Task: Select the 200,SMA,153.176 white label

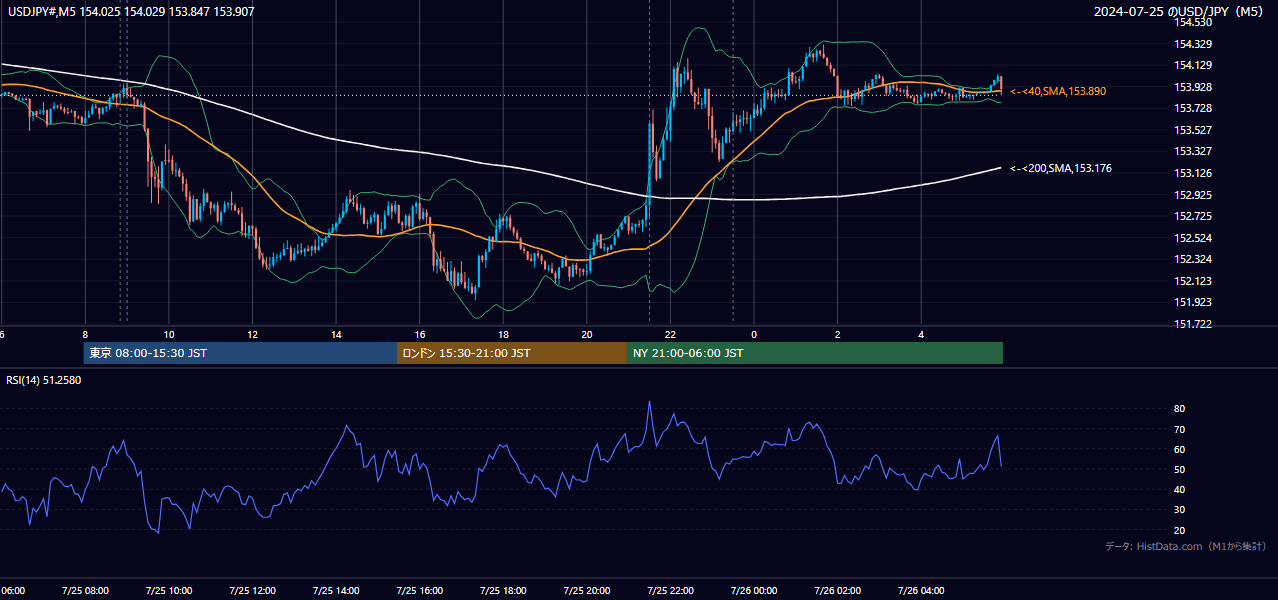Action: click(x=1061, y=168)
